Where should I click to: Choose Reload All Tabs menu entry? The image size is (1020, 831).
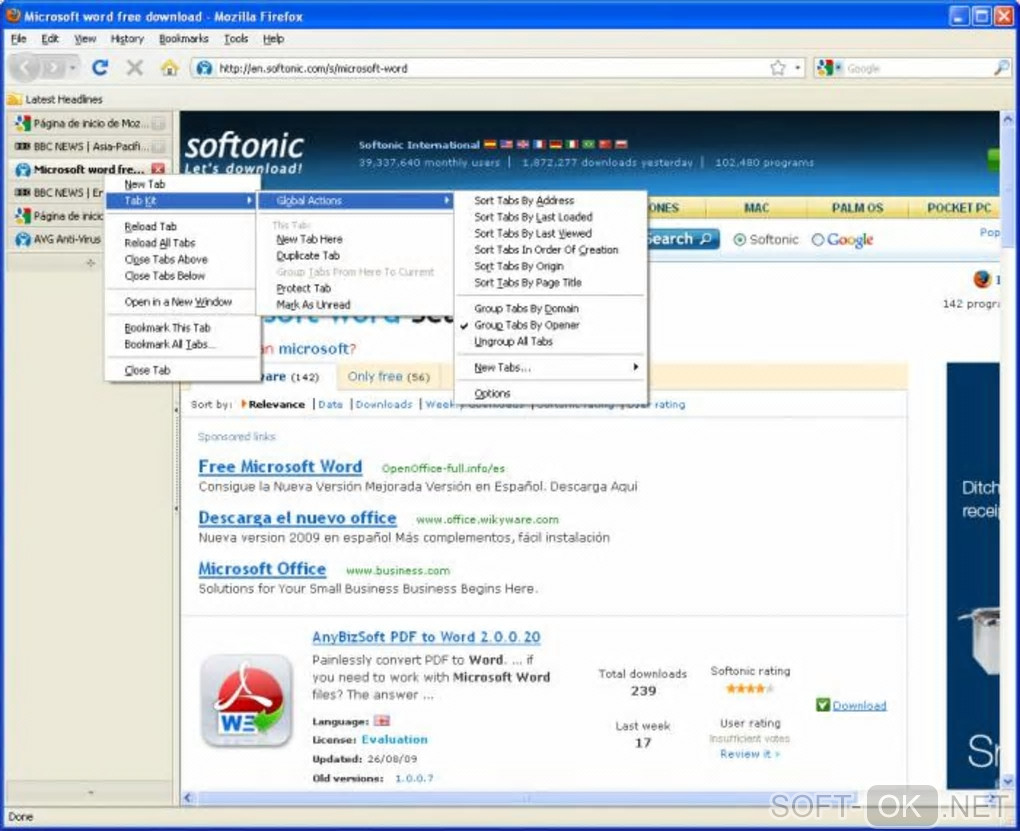coord(182,243)
